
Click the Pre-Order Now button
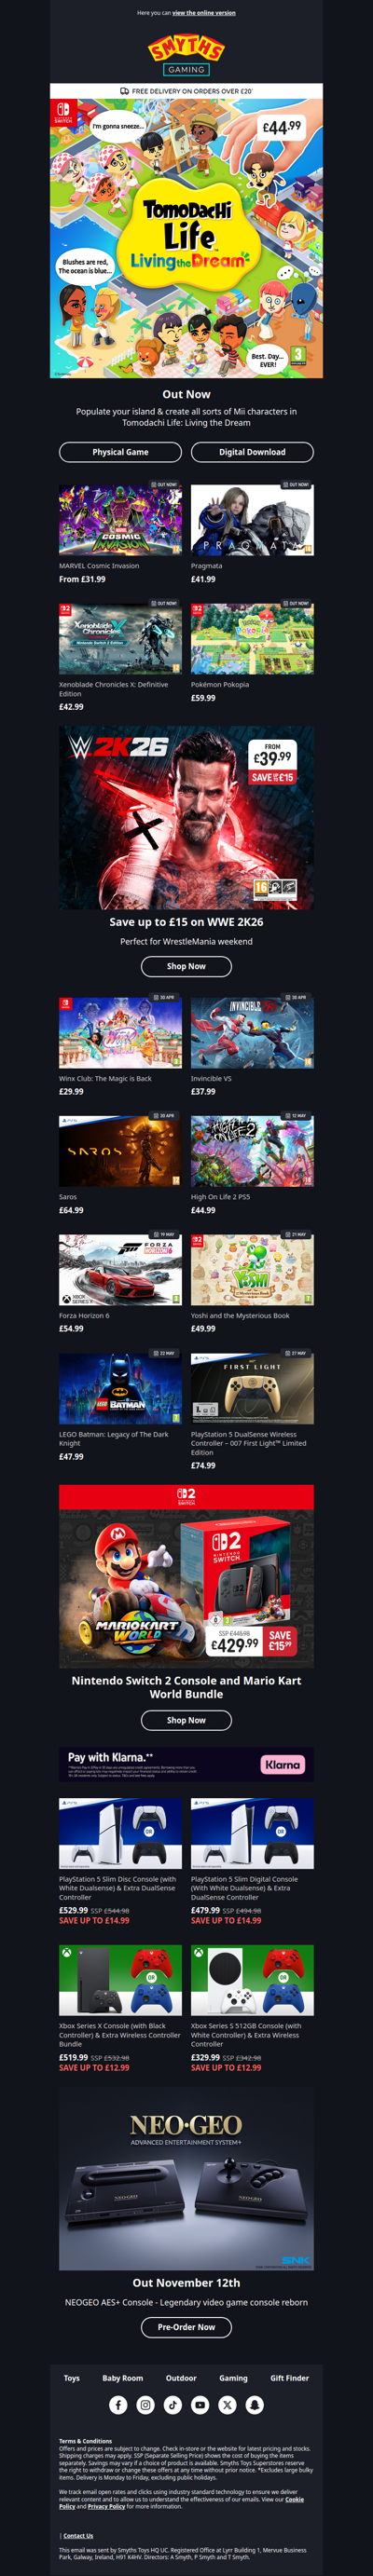click(186, 2327)
